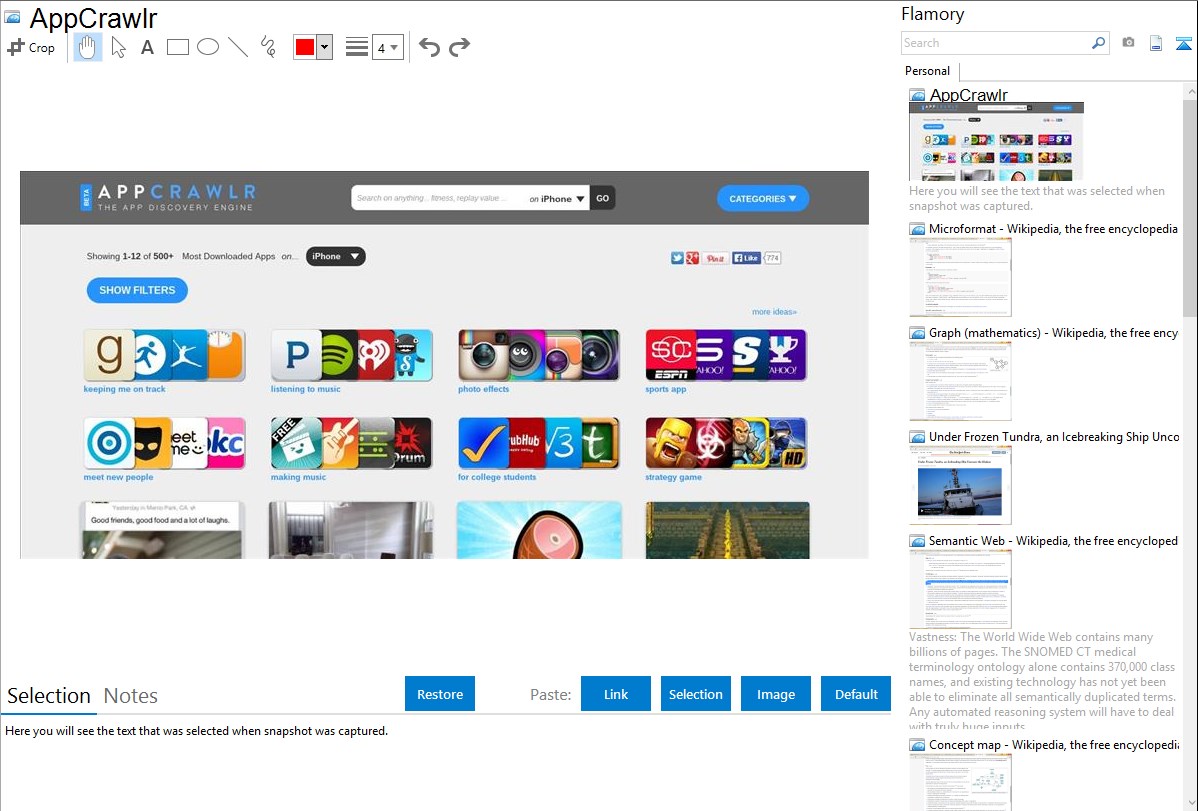Open the Microformat Wikipedia snapshot thumbnail
This screenshot has width=1198, height=811.
960,277
